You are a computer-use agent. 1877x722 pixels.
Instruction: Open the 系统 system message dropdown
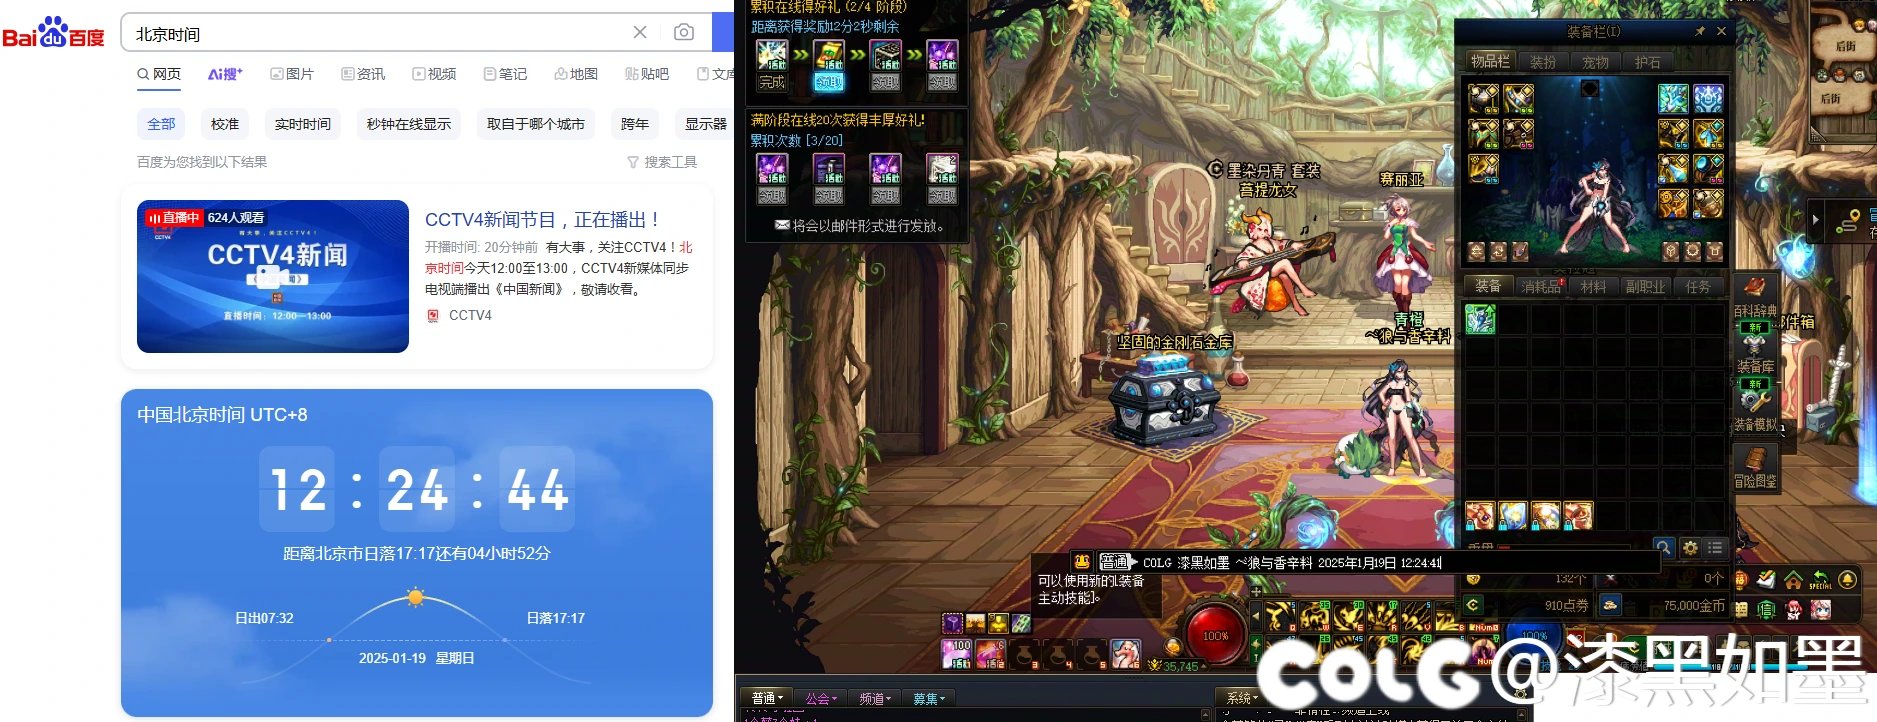point(1242,698)
